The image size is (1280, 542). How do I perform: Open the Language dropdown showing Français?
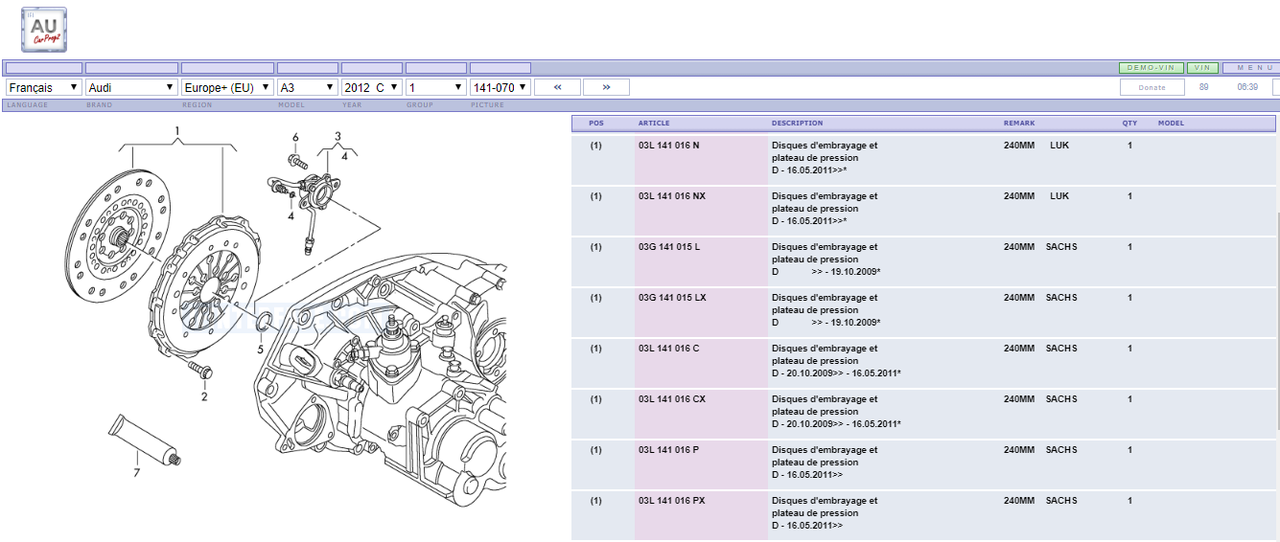click(44, 88)
